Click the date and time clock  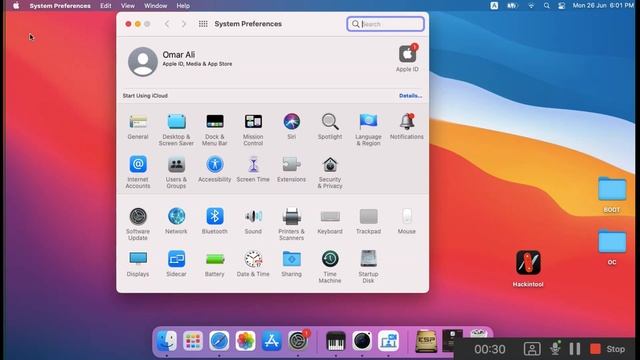(603, 5)
